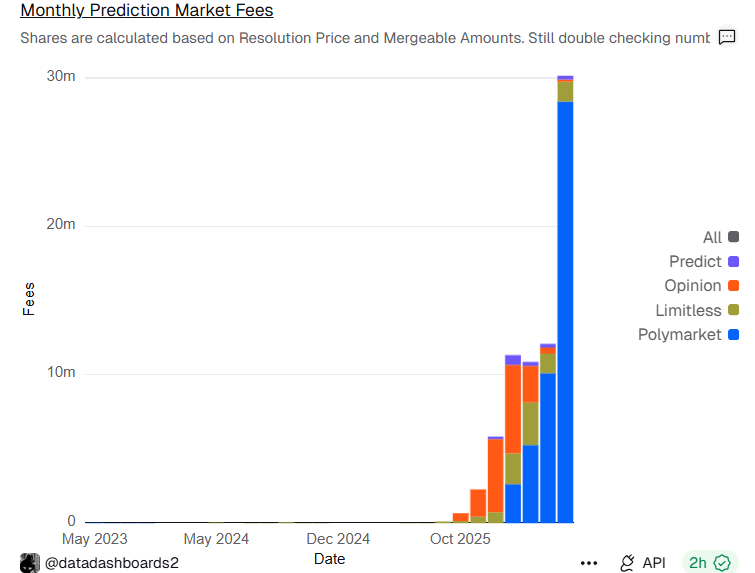Viewport: 755px width, 573px height.
Task: Click the API plug icon
Action: point(627,563)
